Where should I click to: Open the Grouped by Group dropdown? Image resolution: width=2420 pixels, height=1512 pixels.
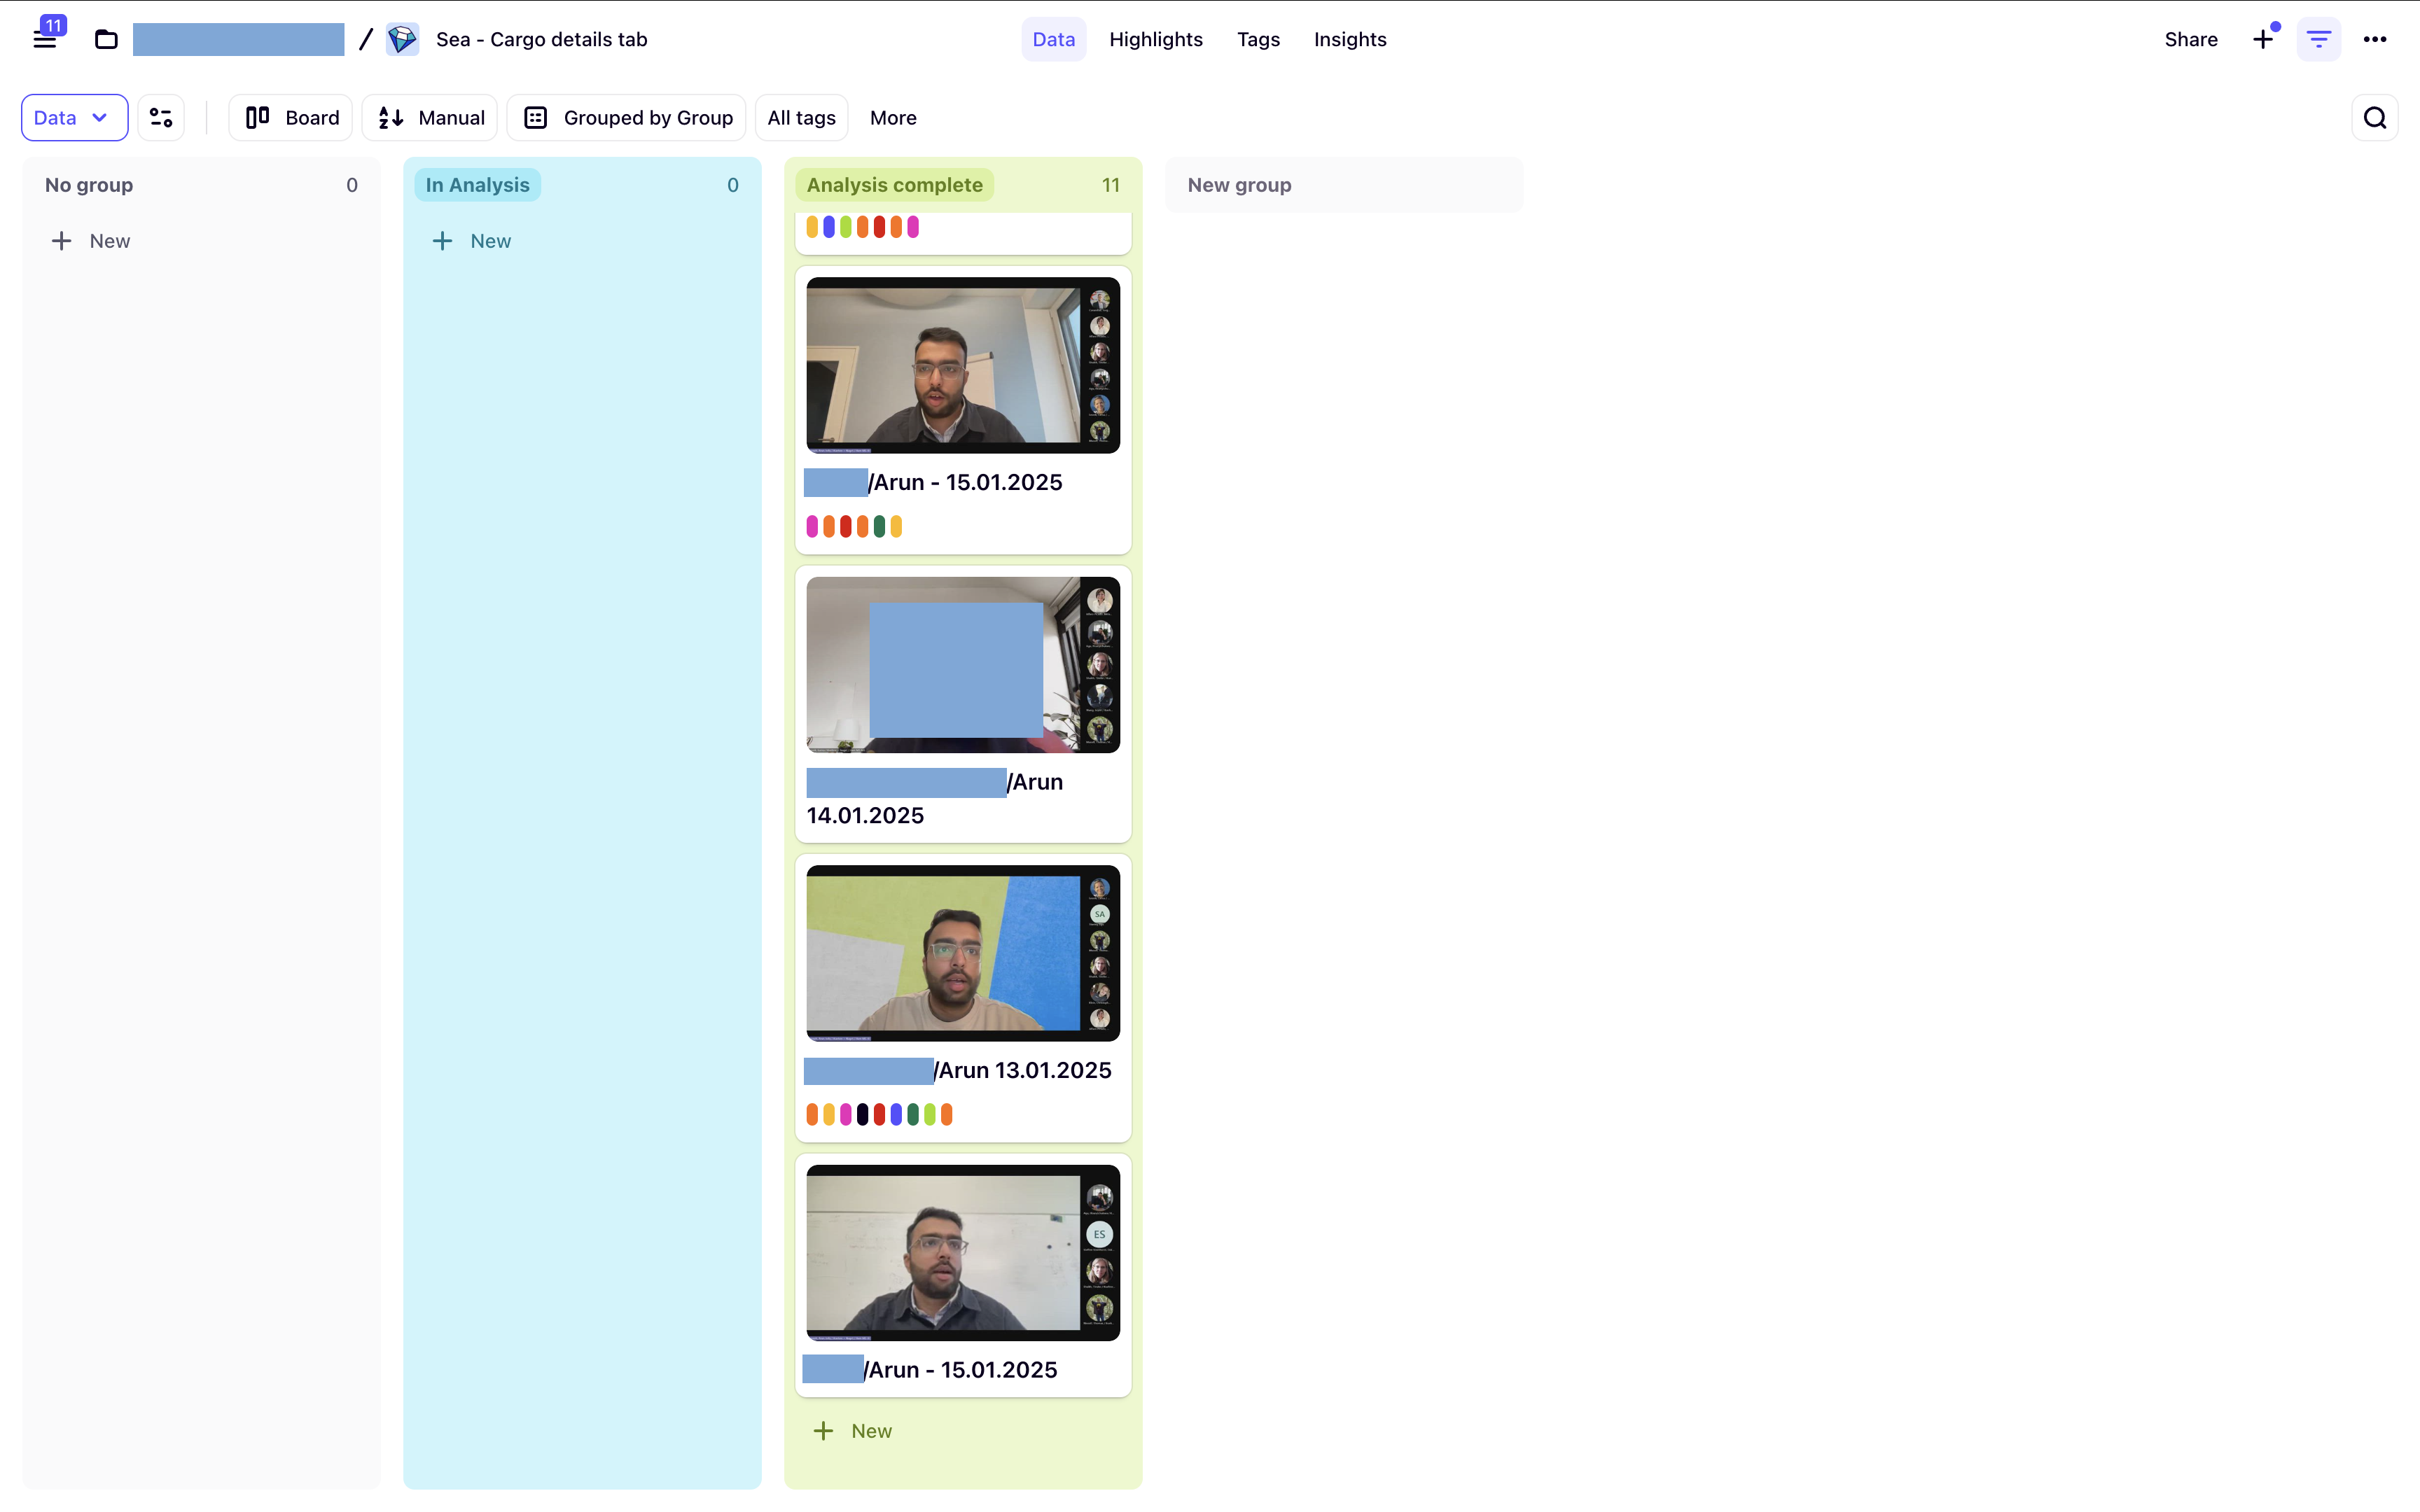(627, 118)
